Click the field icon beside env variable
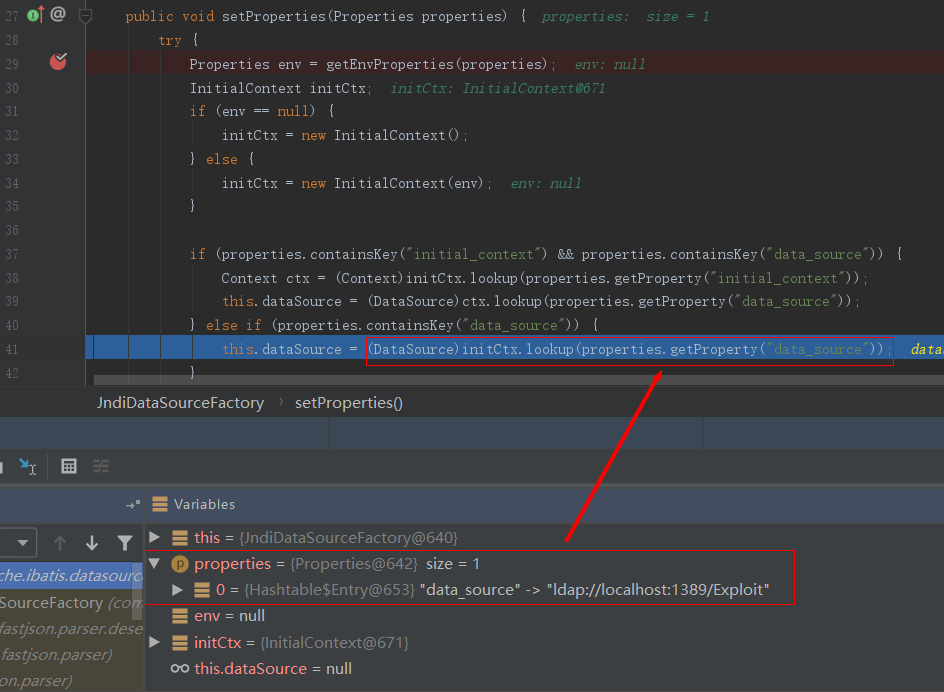This screenshot has height=692, width=944. pyautogui.click(x=179, y=616)
